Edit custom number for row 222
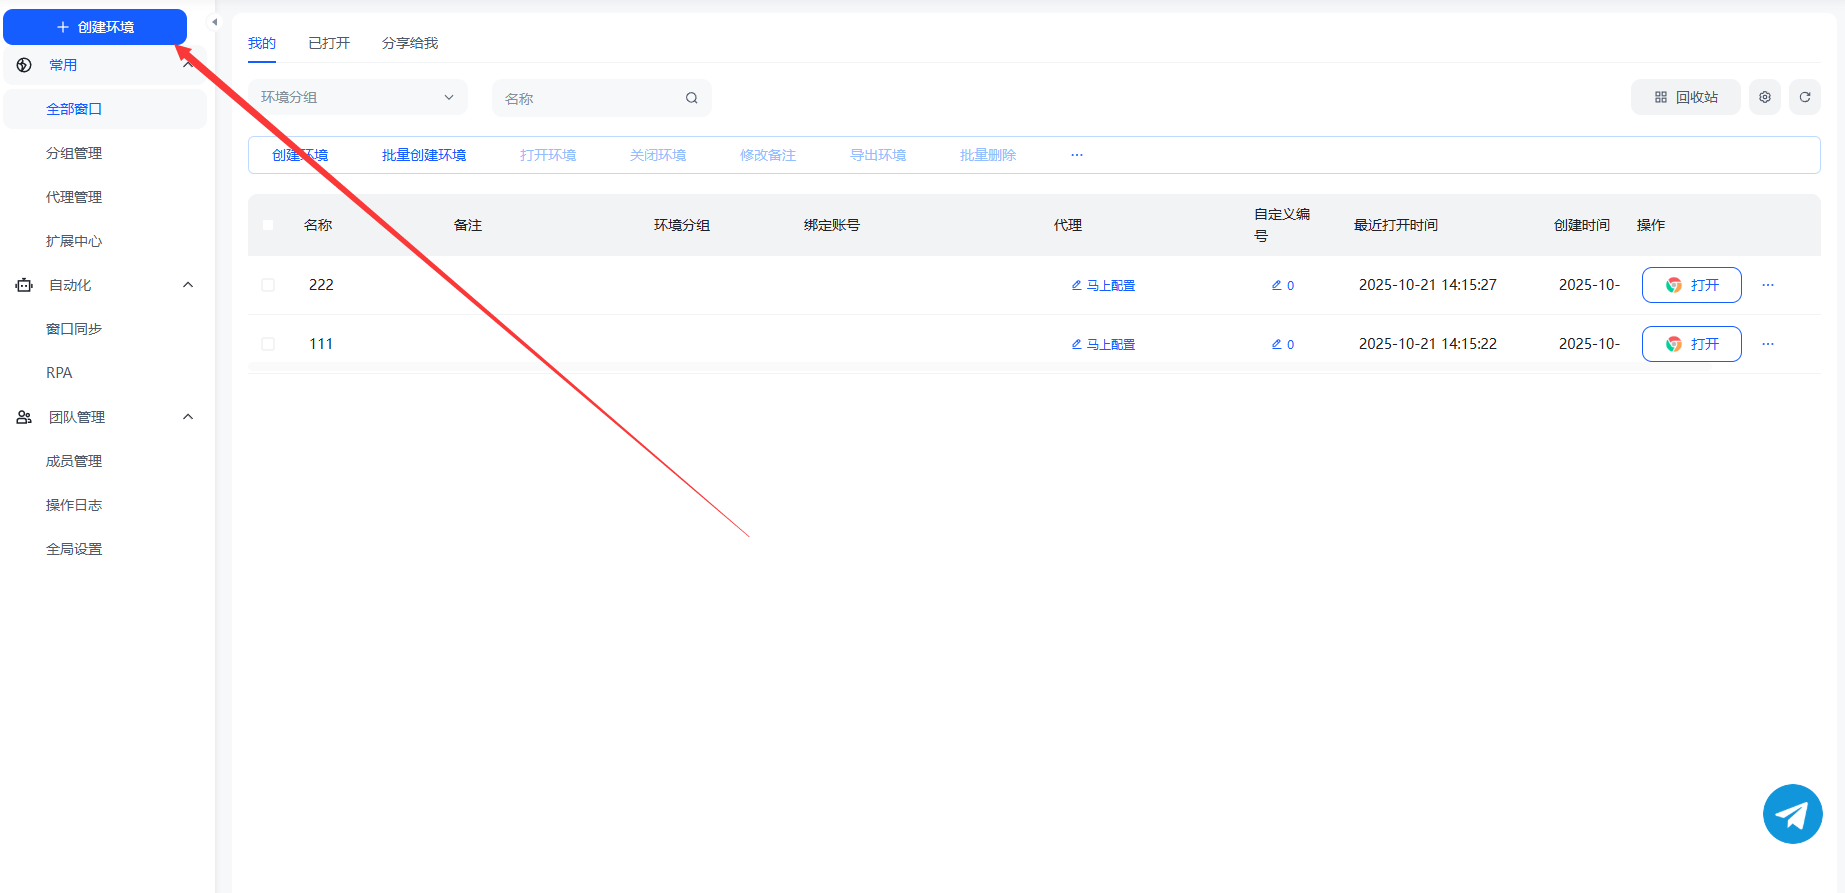1845x893 pixels. click(x=1282, y=285)
